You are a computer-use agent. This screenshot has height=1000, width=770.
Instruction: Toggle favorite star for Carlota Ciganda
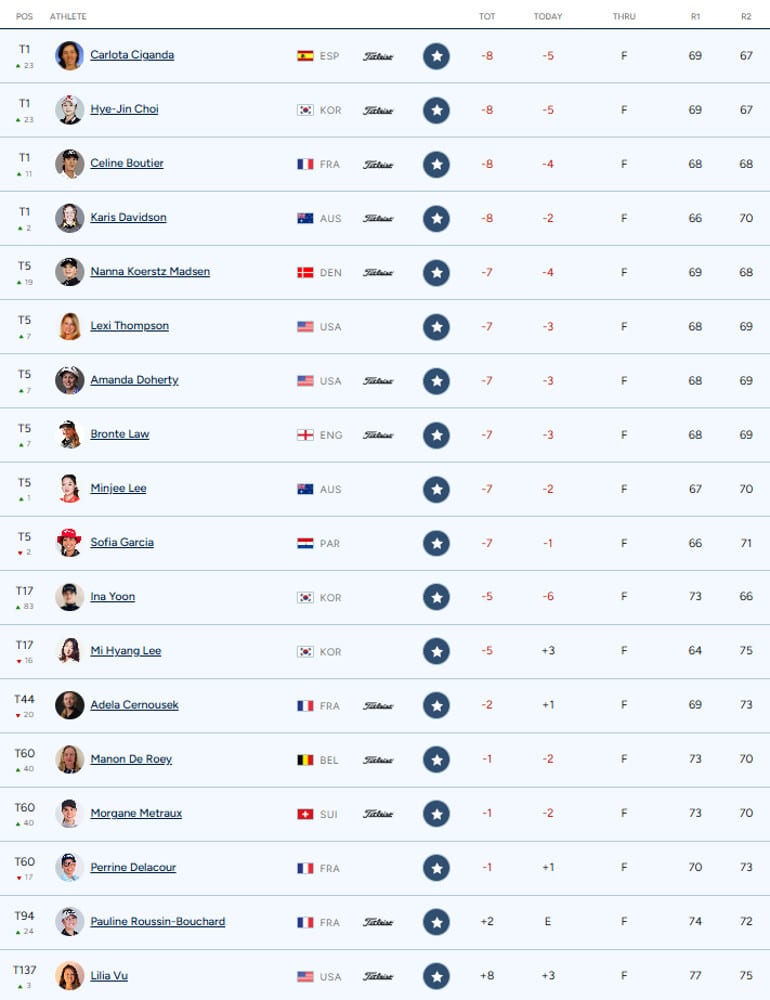436,56
